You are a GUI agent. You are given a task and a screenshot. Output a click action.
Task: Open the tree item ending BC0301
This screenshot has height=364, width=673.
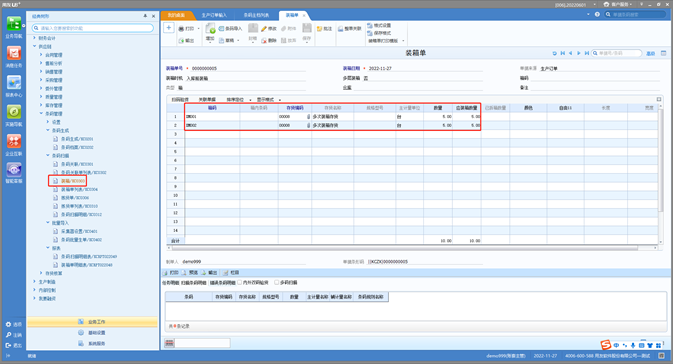pos(77,164)
